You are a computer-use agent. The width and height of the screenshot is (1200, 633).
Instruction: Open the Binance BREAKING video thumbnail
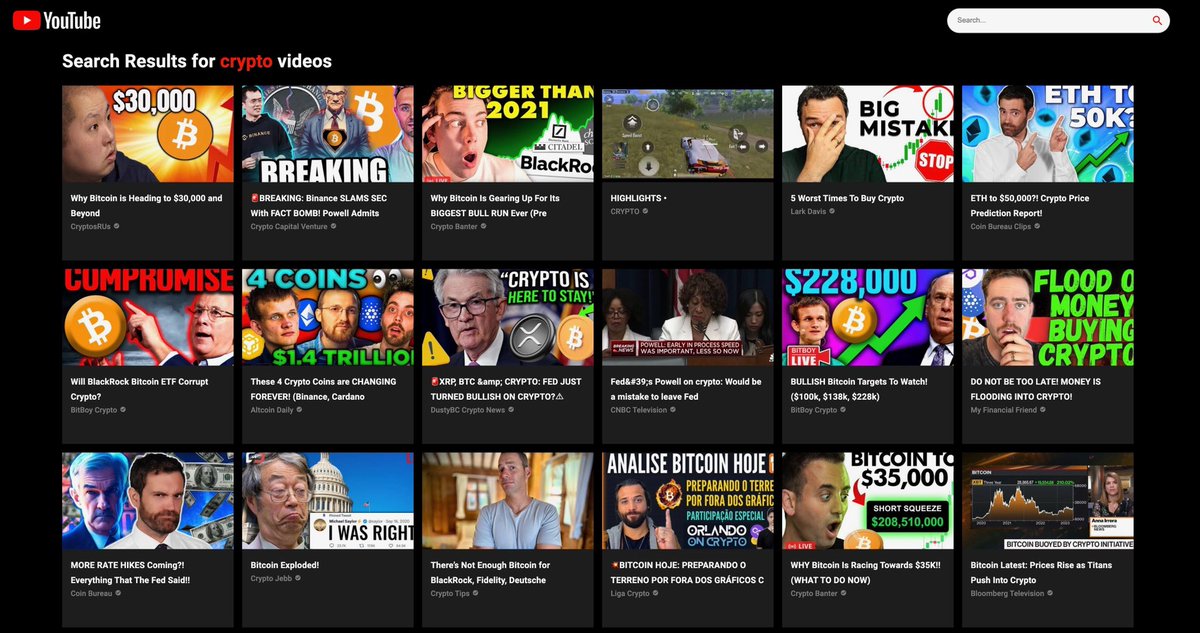pos(327,133)
